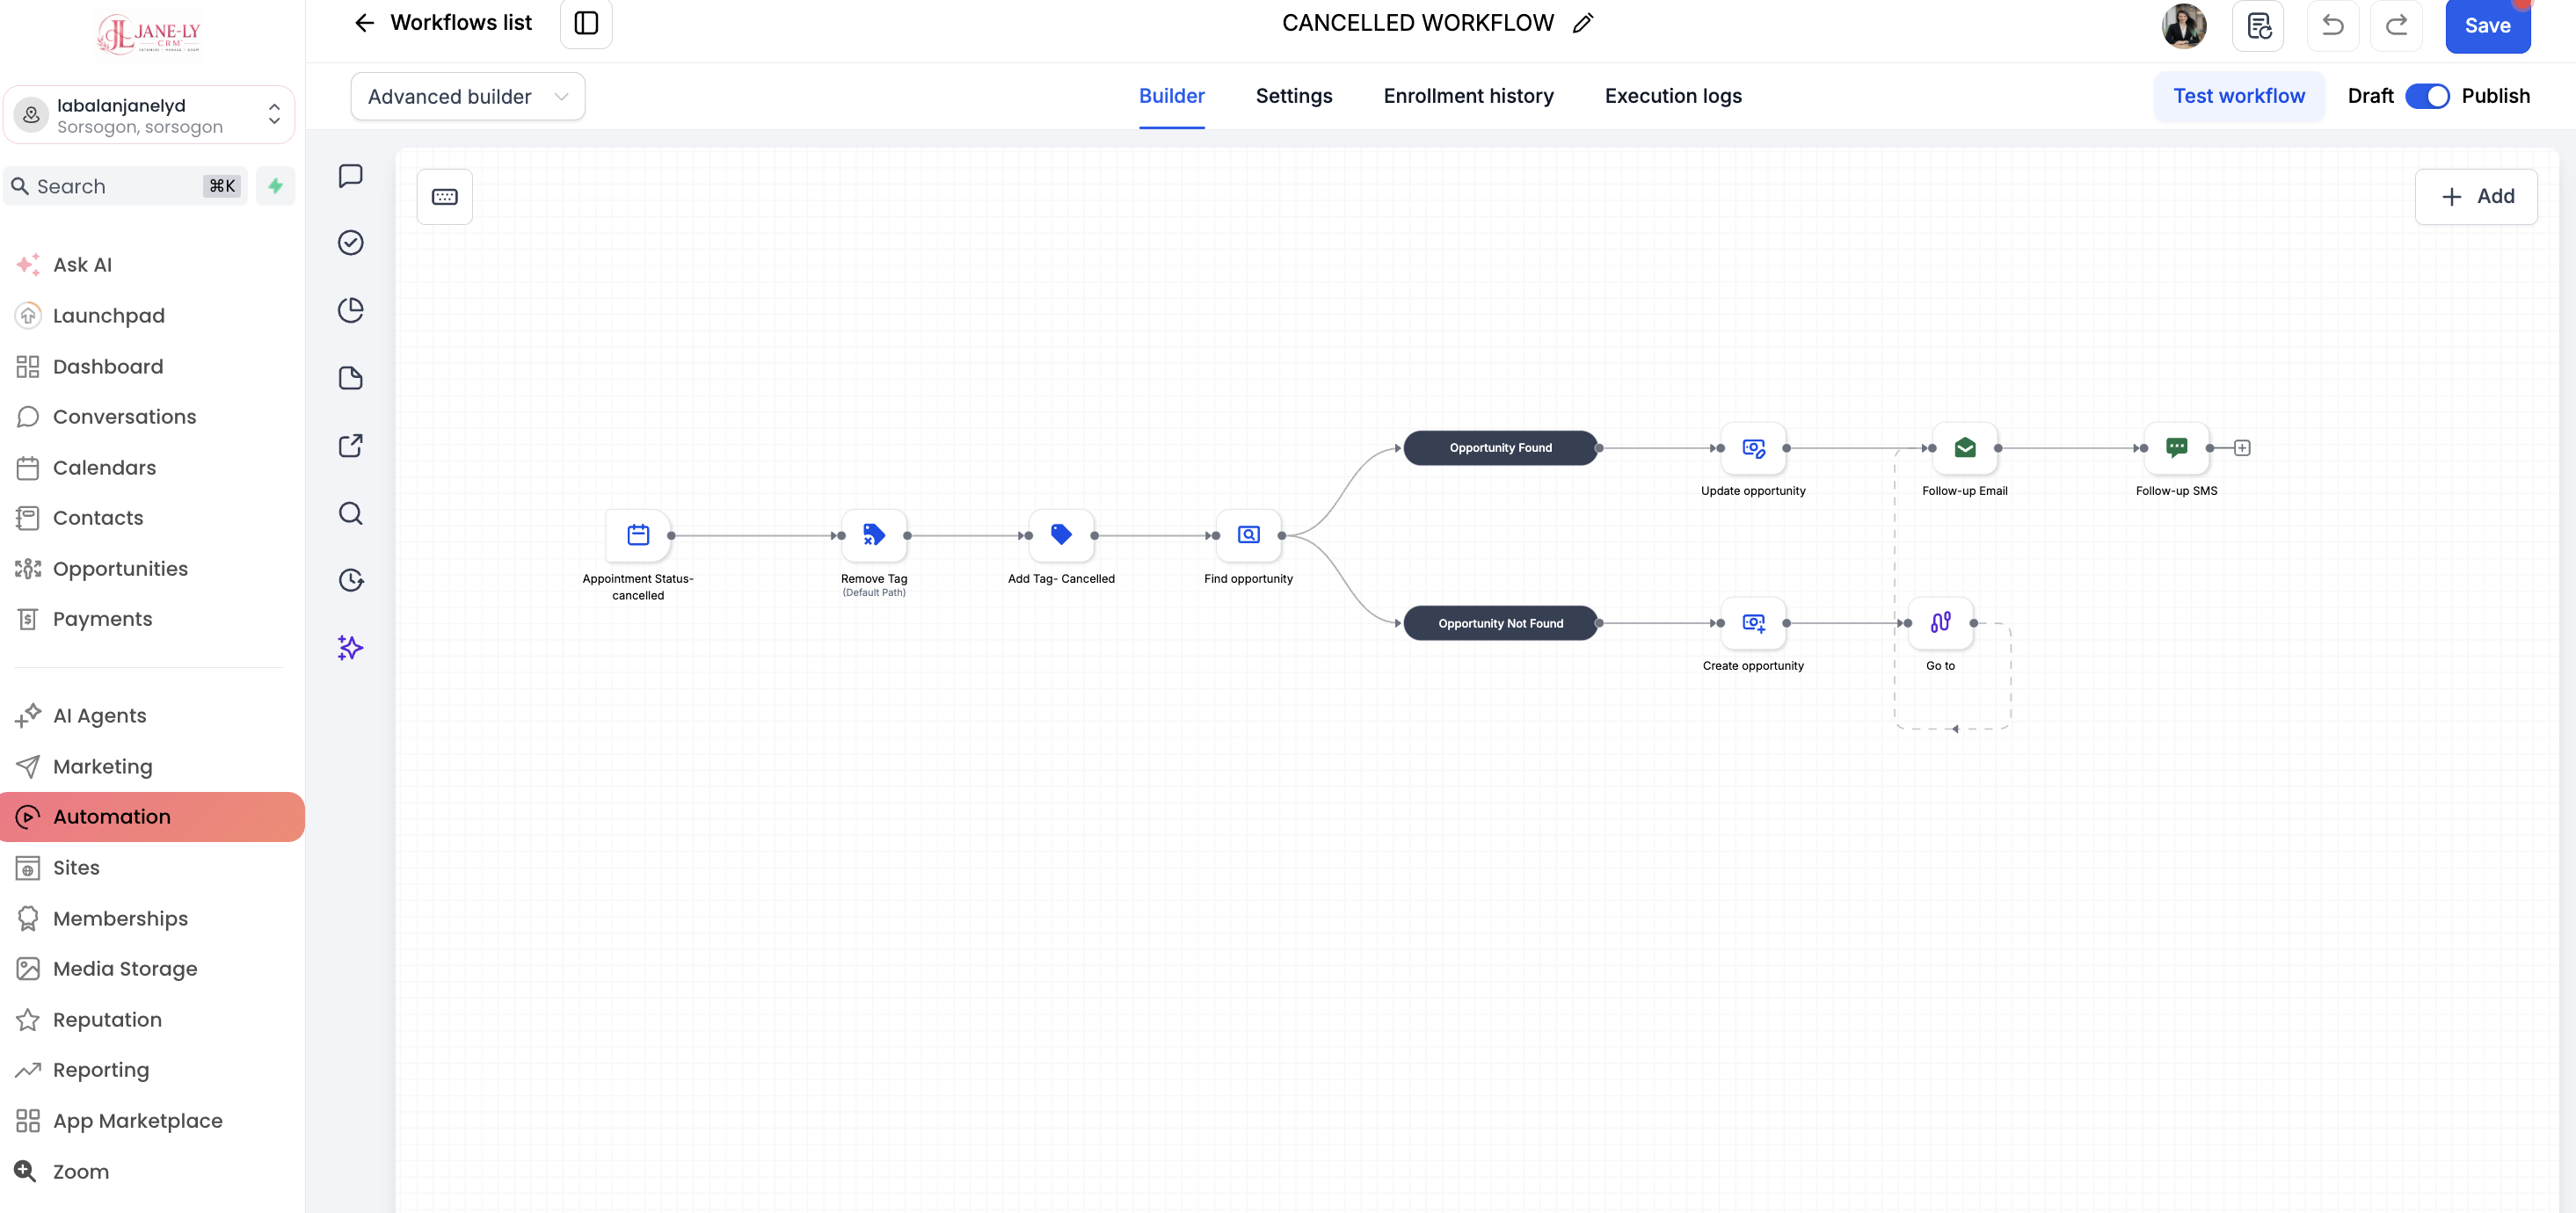The height and width of the screenshot is (1213, 2576).
Task: Open the Settings tab
Action: pos(1293,96)
